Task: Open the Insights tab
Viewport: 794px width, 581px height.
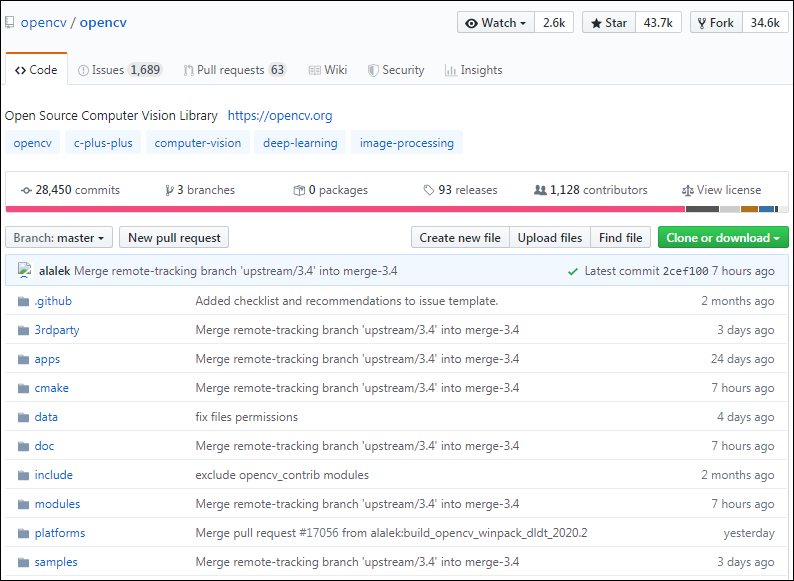Action: pos(473,70)
